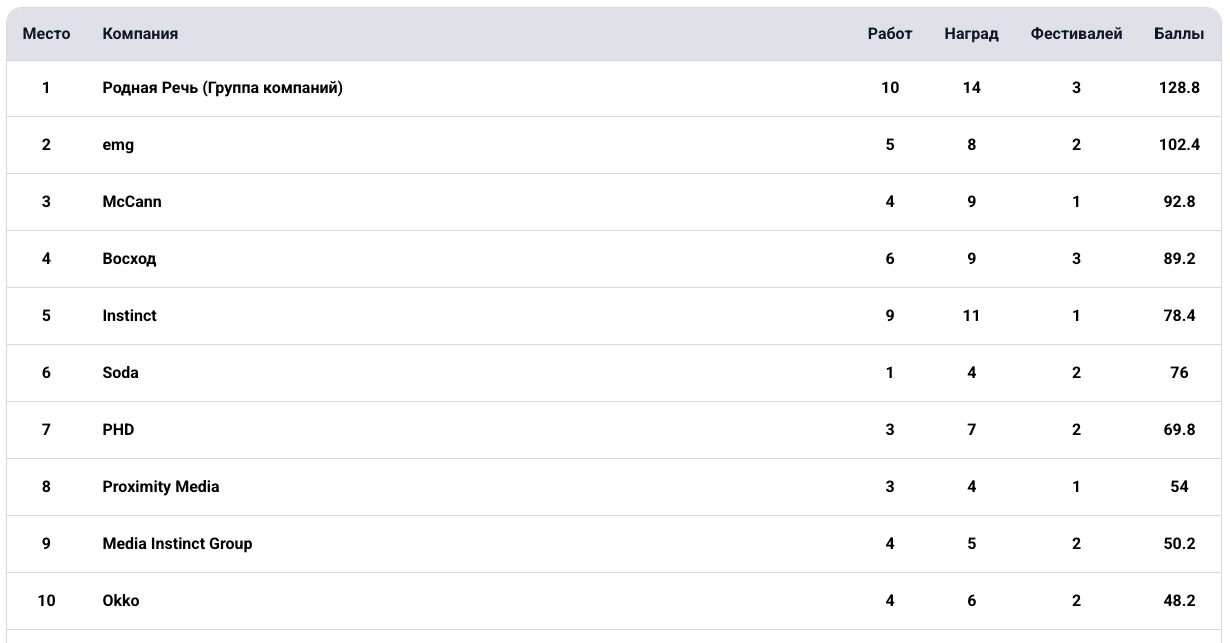Open the Восход company row
The image size is (1230, 643).
tap(129, 259)
